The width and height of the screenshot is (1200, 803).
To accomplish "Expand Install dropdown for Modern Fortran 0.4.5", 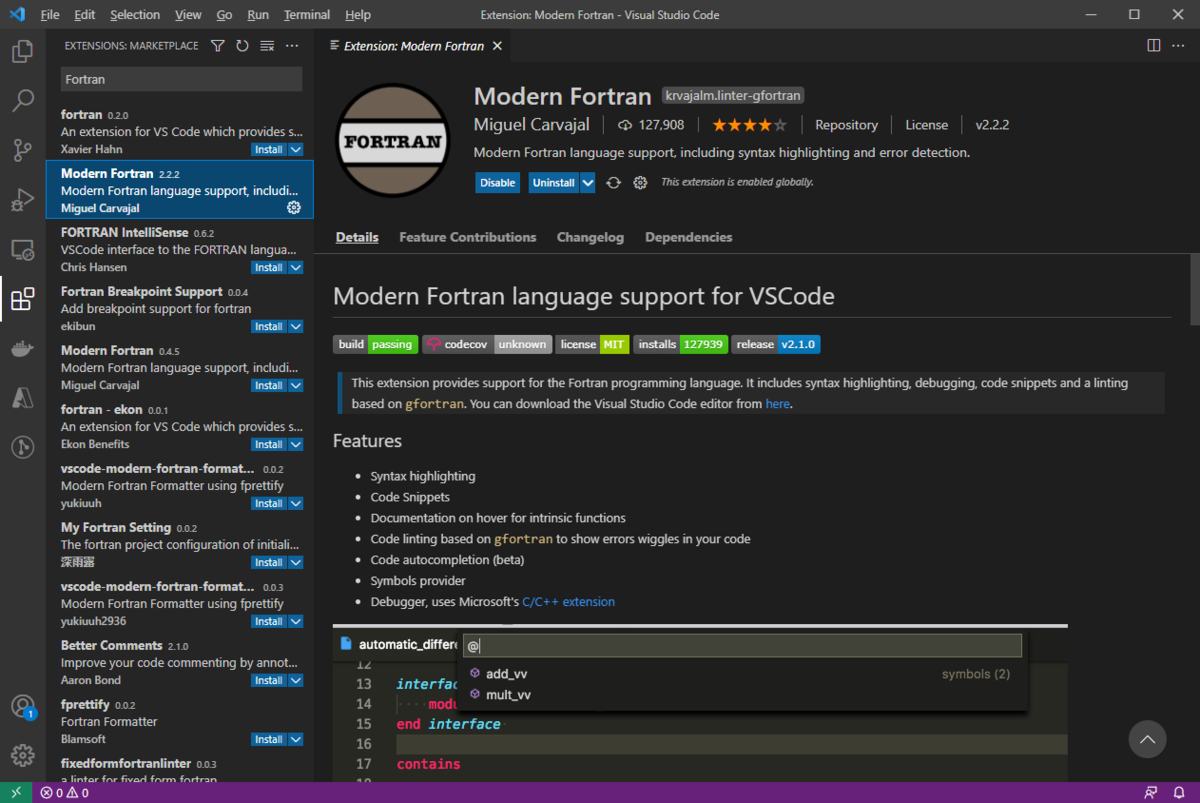I will [x=296, y=386].
